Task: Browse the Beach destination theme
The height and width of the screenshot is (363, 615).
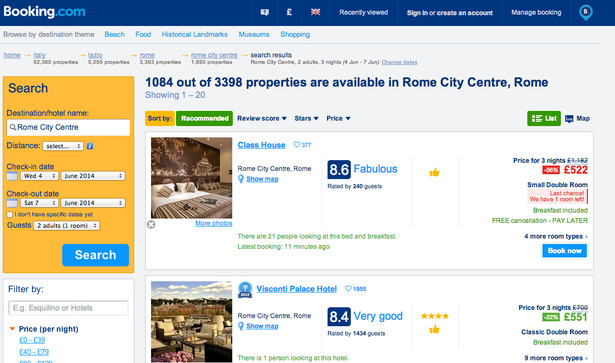Action: [115, 34]
